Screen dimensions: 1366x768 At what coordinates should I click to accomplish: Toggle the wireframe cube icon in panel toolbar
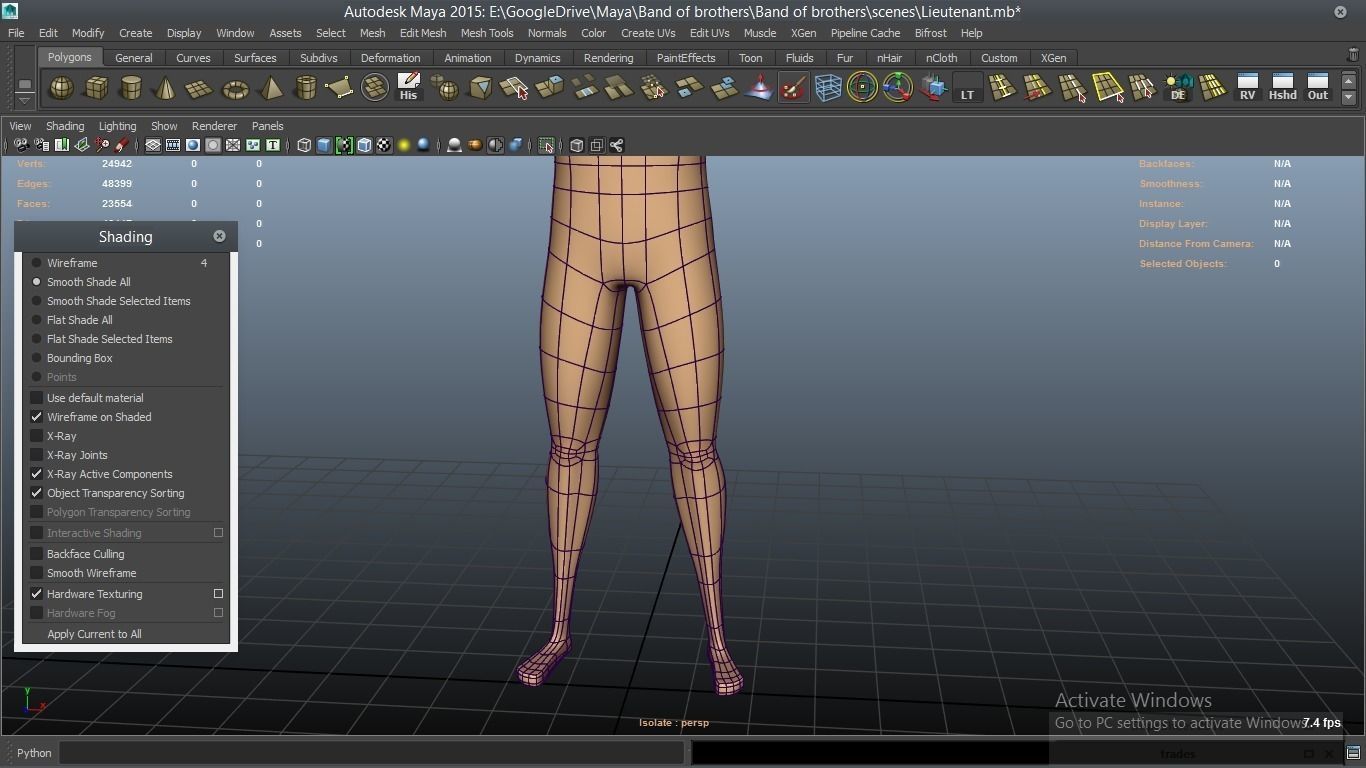coord(304,146)
